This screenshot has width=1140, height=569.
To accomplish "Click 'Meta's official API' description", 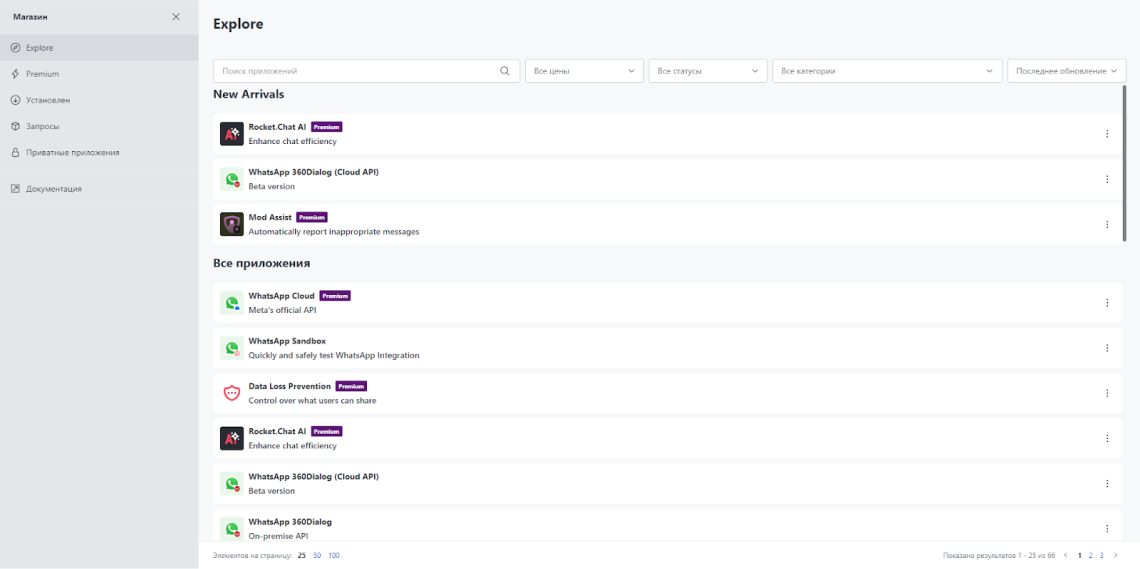I will [282, 310].
